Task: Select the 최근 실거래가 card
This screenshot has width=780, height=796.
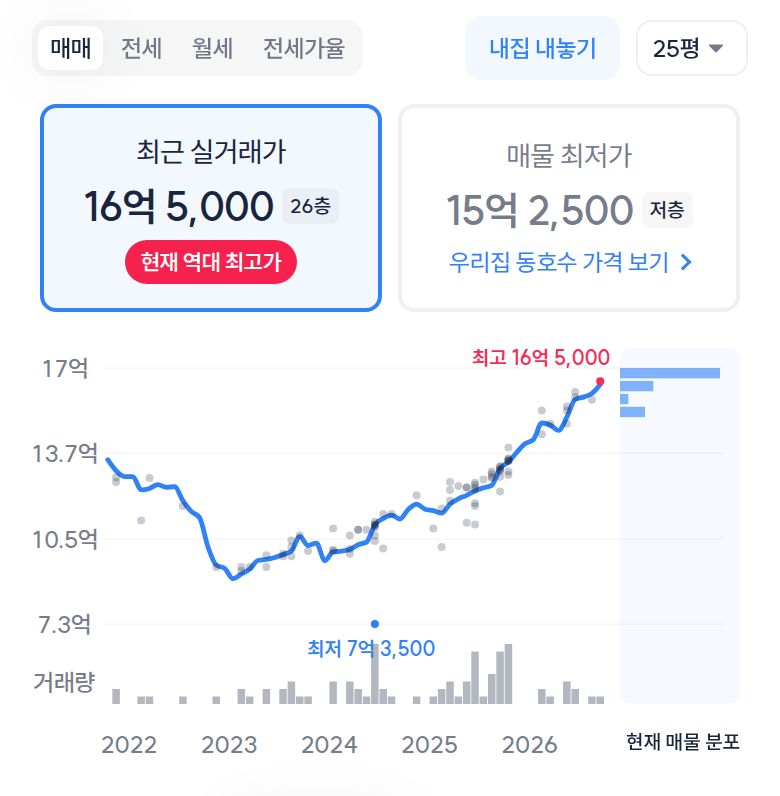Action: pos(211,208)
